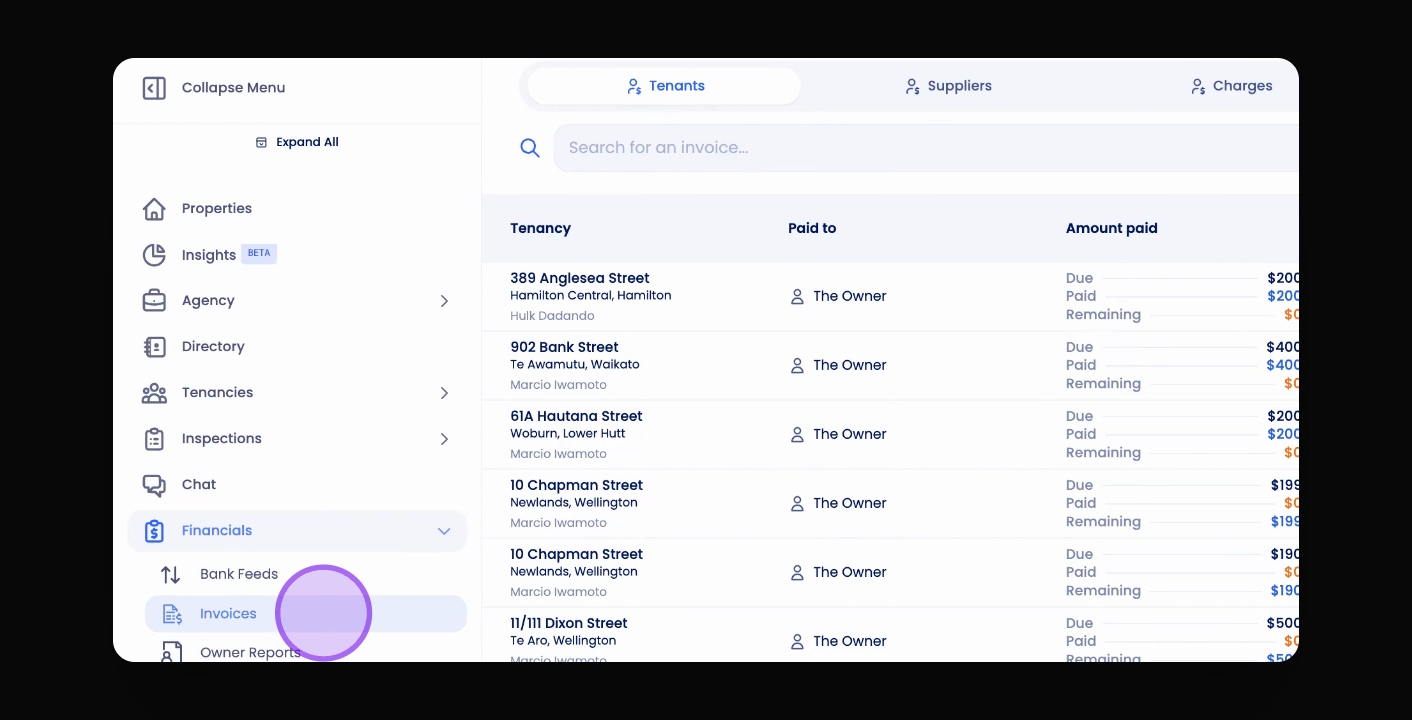1412x720 pixels.
Task: Click owner person icon in 61A Hautana Street row
Action: click(797, 435)
